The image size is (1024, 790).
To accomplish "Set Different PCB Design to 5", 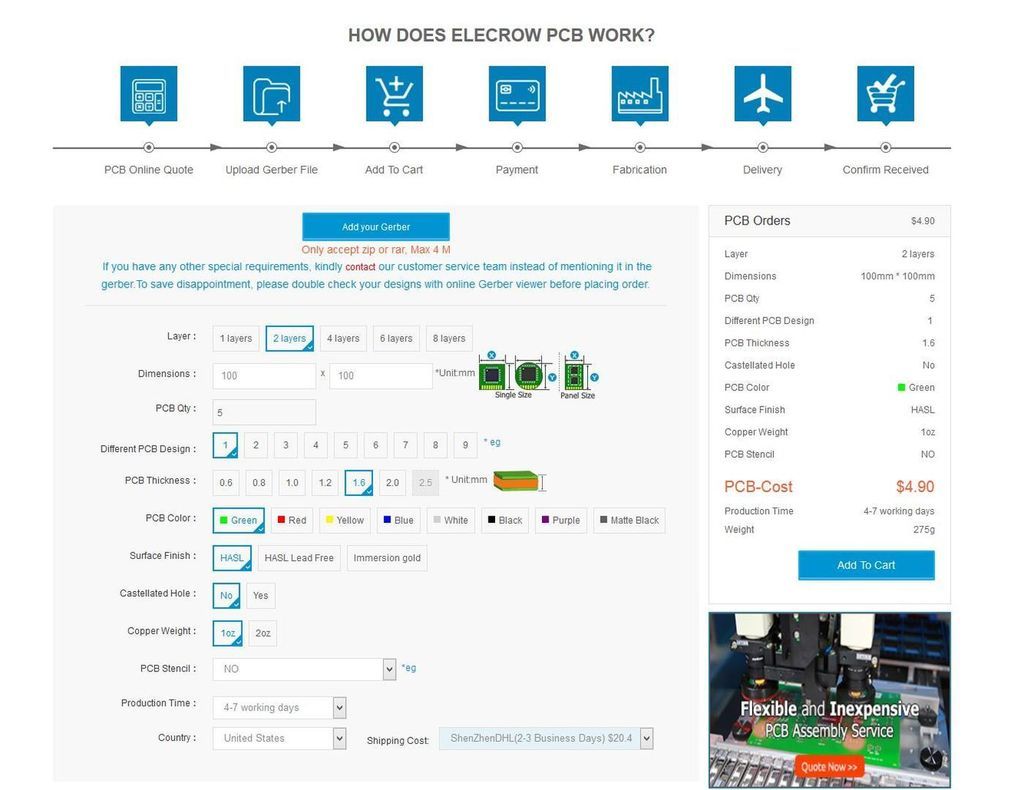I will [345, 445].
